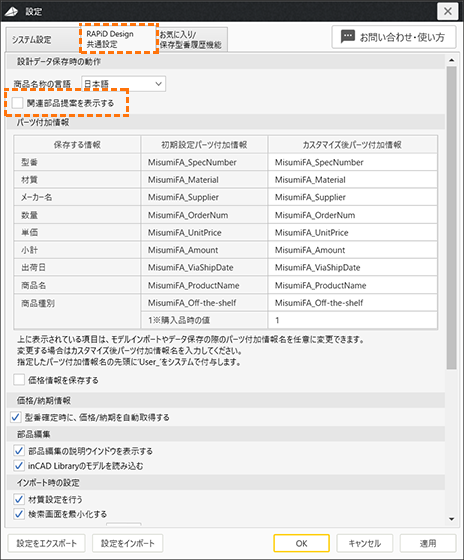464x560 pixels.
Task: Click default MisumiFA_ProductName cell
Action: click(x=204, y=285)
